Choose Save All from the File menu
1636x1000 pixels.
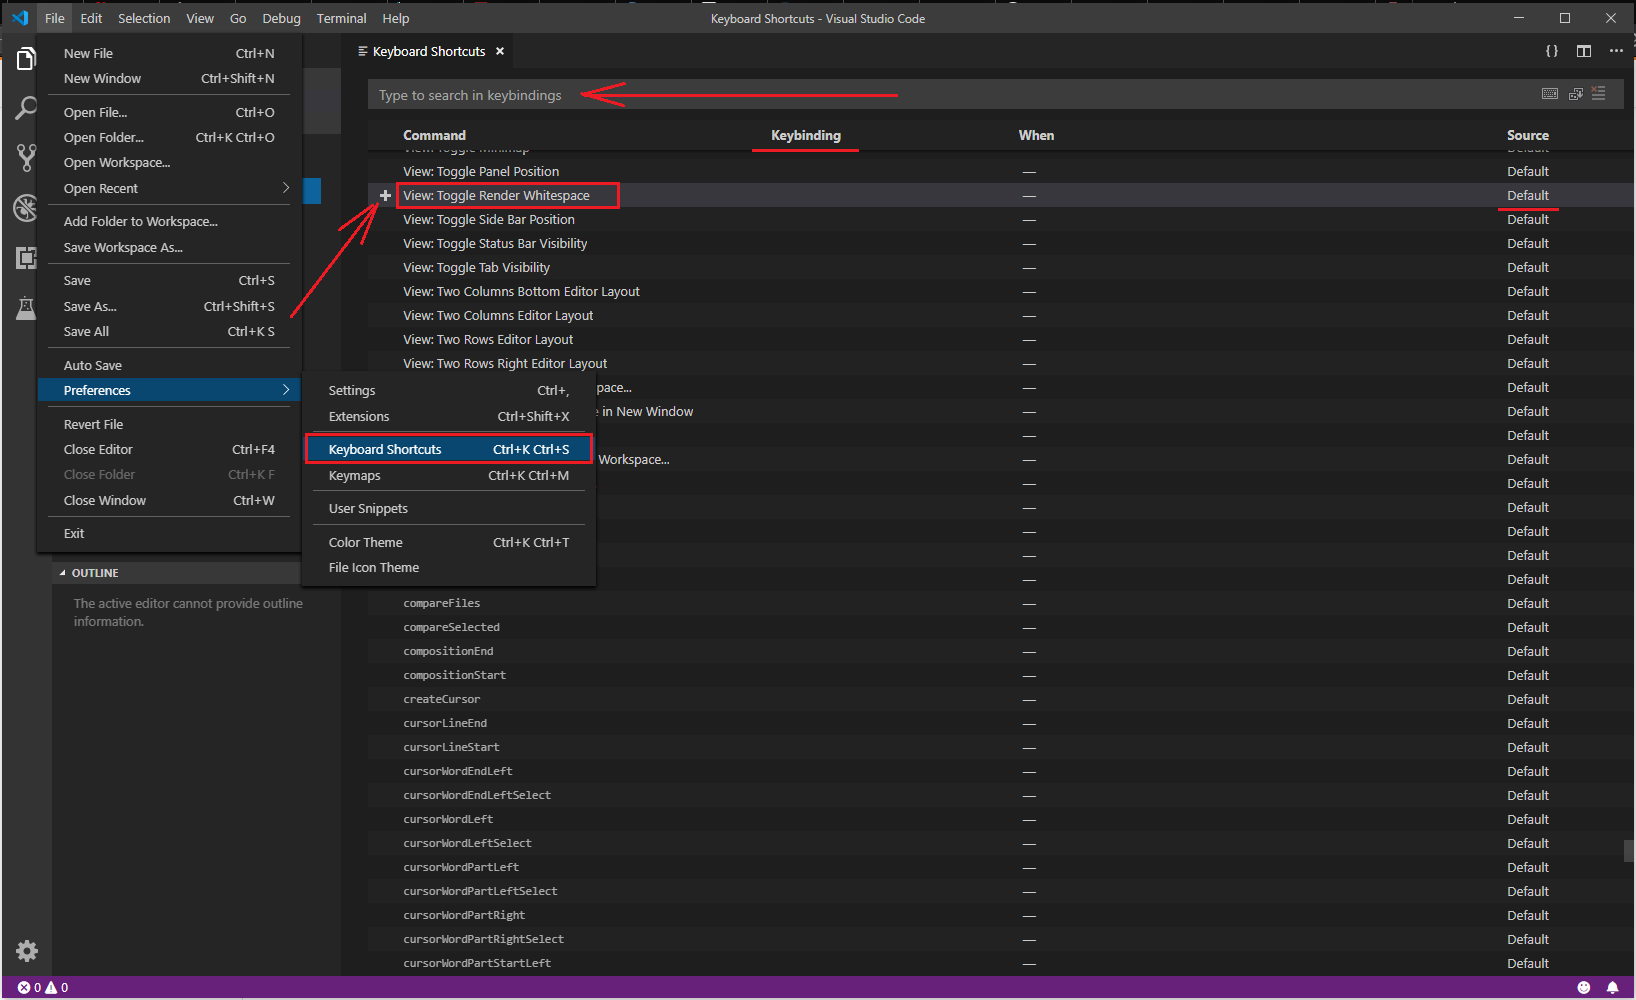(169, 332)
